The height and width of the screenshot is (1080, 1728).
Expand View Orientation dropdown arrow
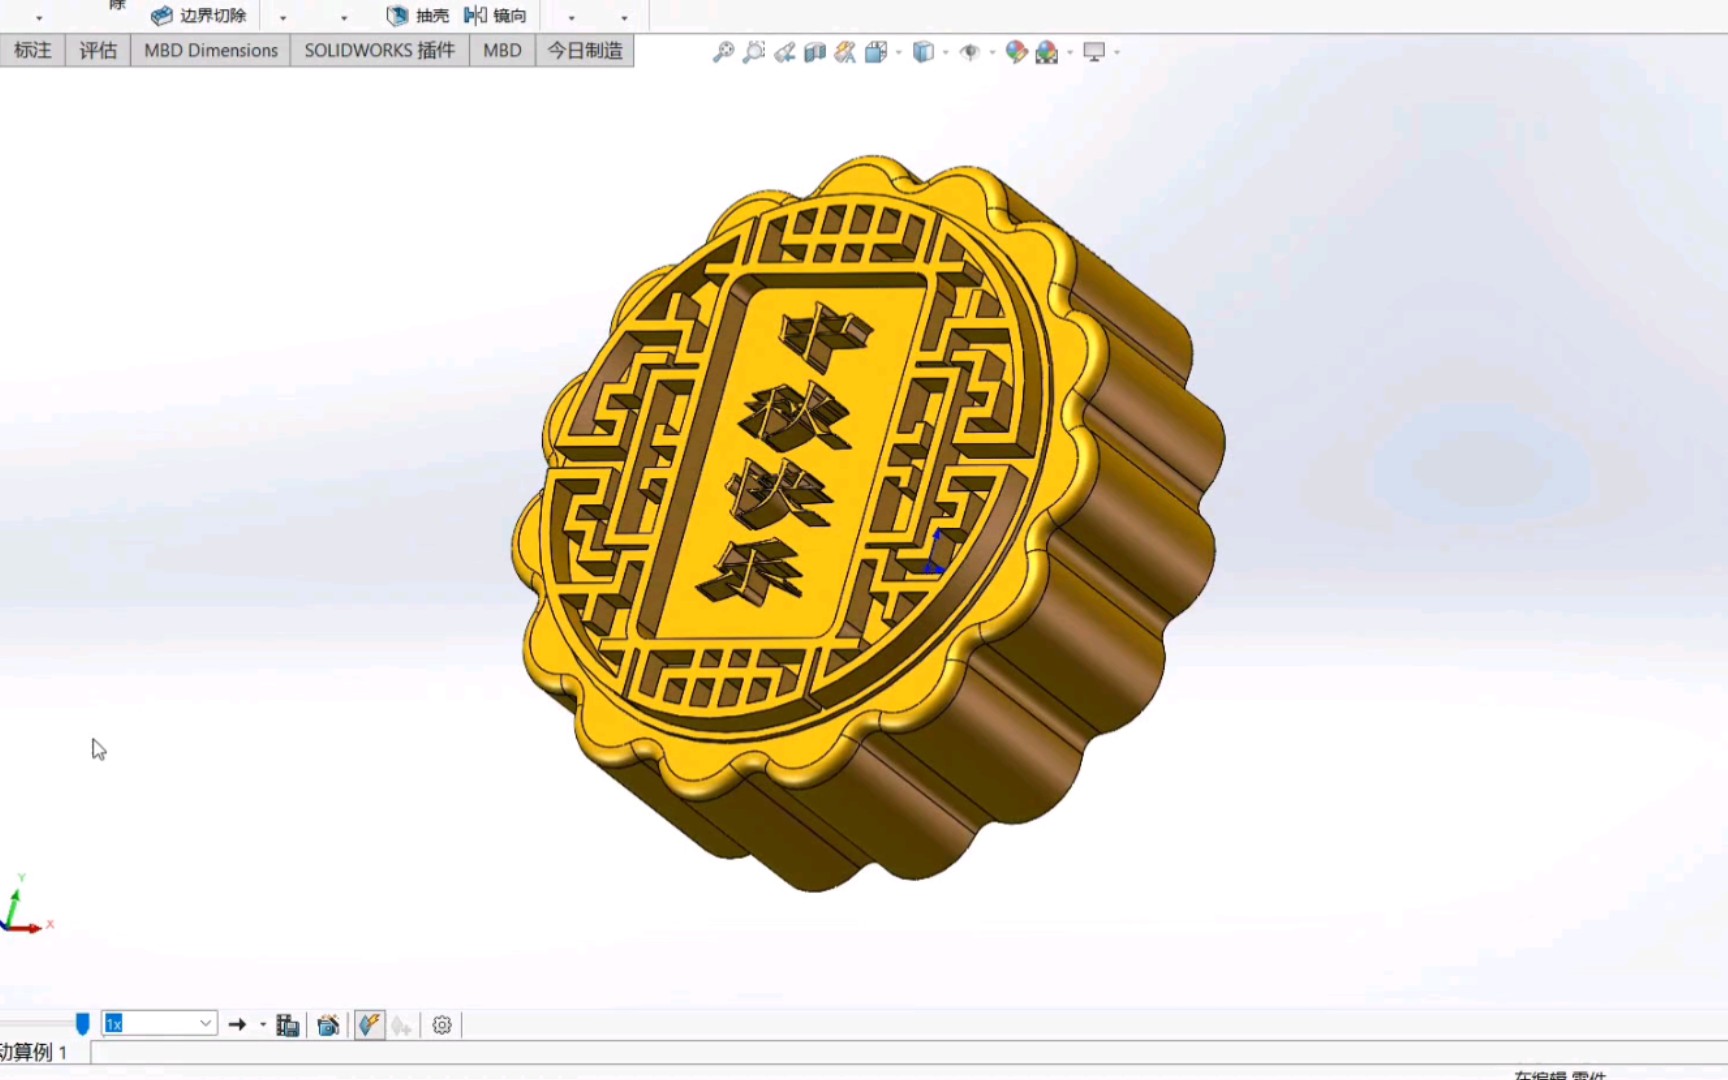(x=898, y=52)
